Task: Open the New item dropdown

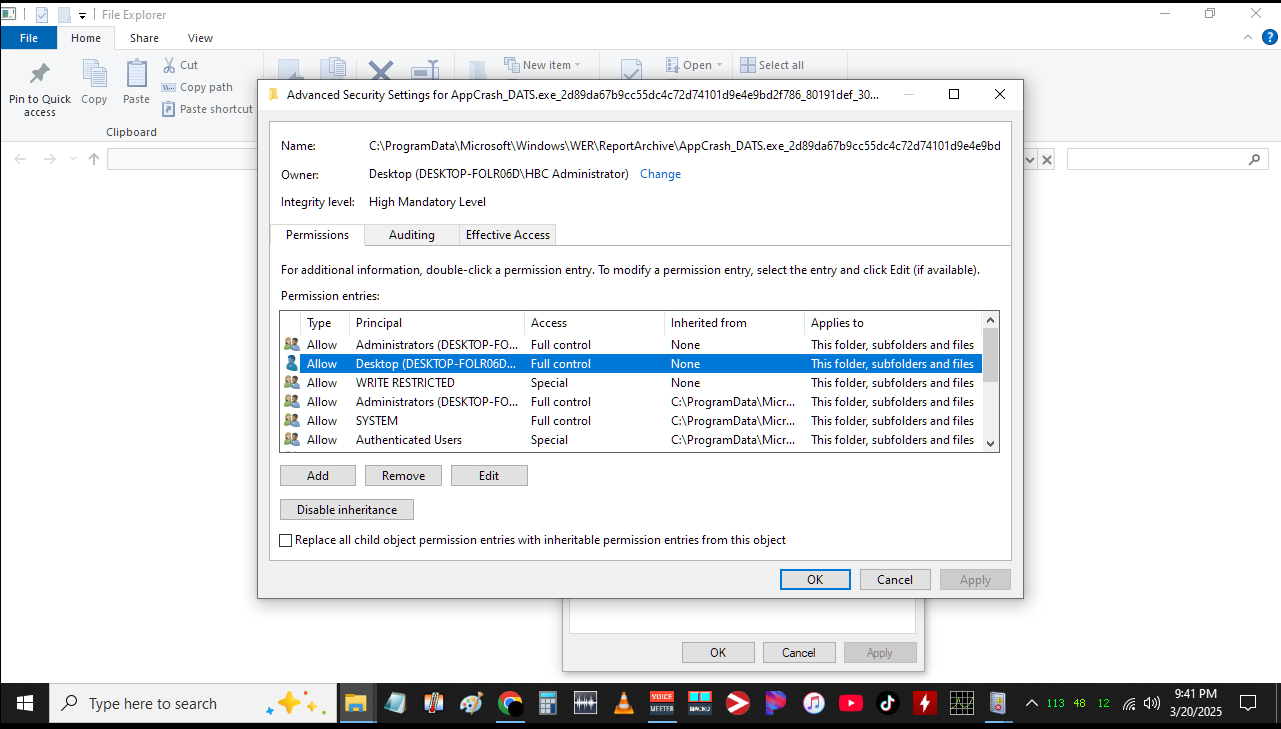Action: pyautogui.click(x=543, y=65)
